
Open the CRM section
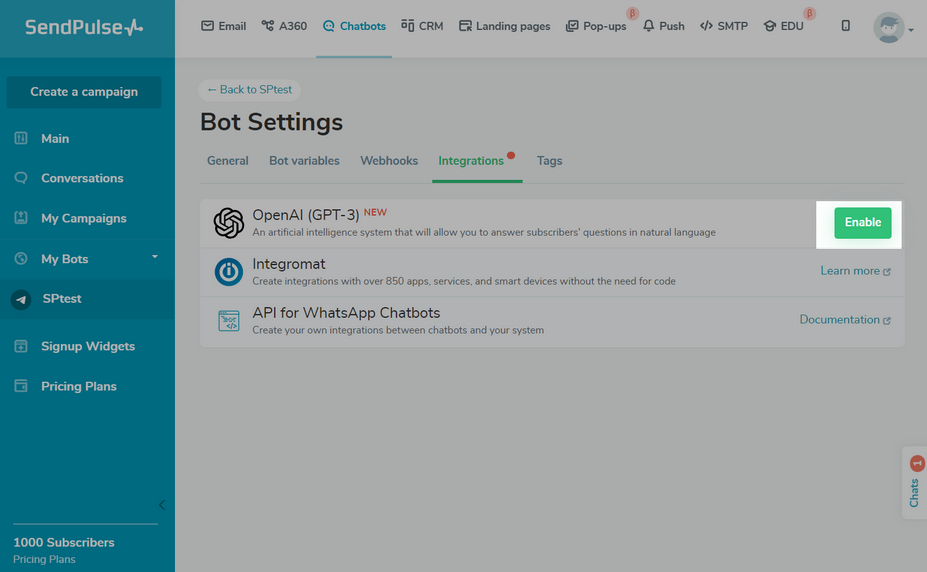(x=422, y=26)
